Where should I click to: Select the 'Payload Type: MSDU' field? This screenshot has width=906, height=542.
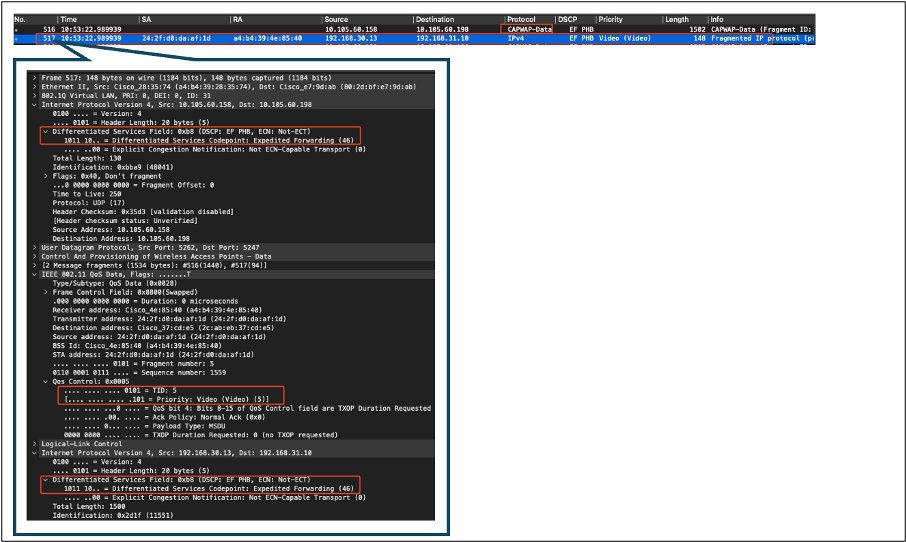tap(144, 426)
